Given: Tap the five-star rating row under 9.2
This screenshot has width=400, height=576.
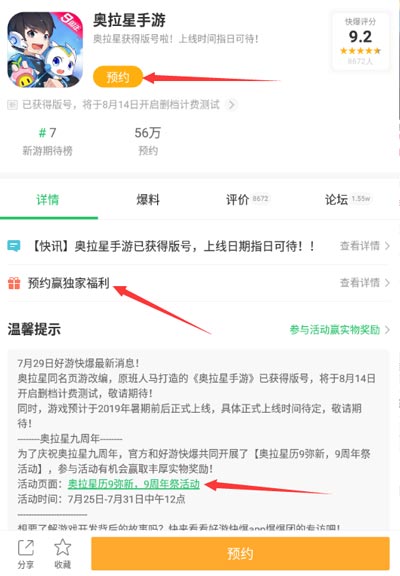Looking at the screenshot, I should [x=360, y=51].
